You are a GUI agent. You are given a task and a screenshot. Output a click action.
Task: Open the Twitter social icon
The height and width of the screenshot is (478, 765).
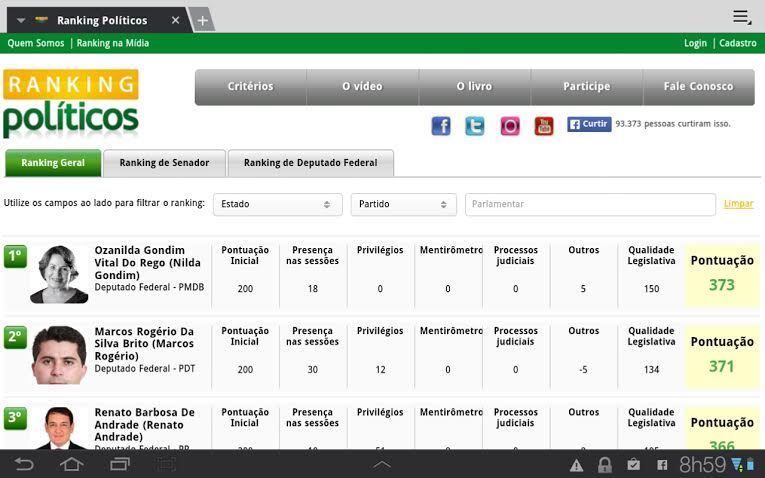click(x=475, y=126)
